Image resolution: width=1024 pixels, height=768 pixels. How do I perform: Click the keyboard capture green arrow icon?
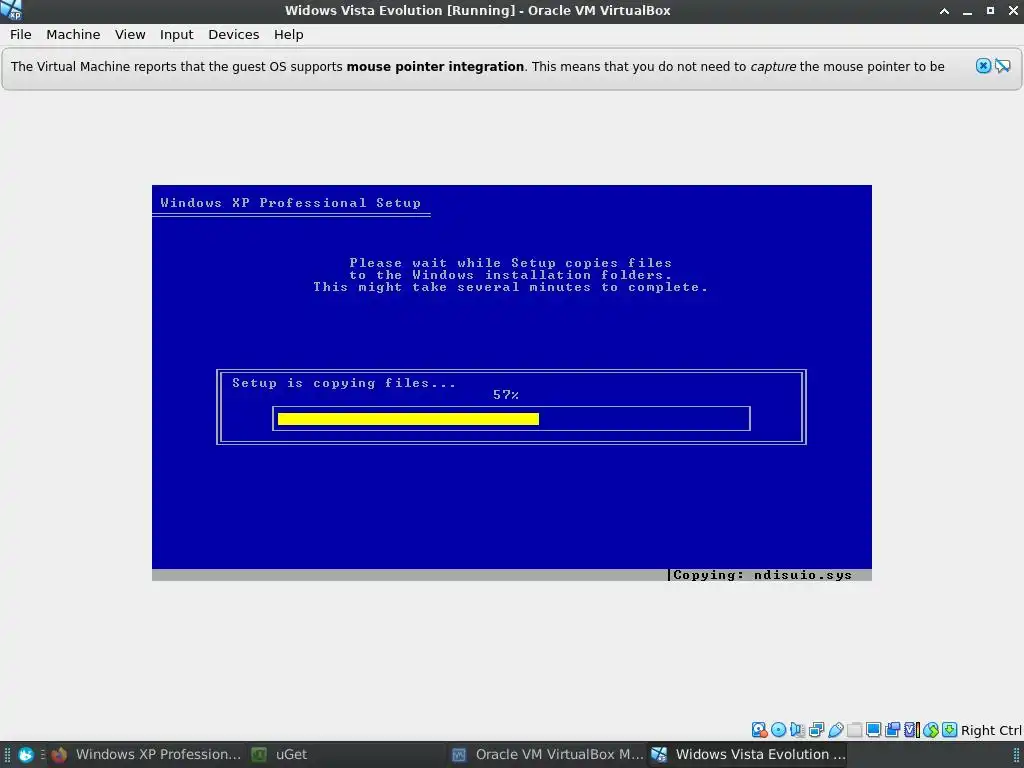(x=950, y=729)
